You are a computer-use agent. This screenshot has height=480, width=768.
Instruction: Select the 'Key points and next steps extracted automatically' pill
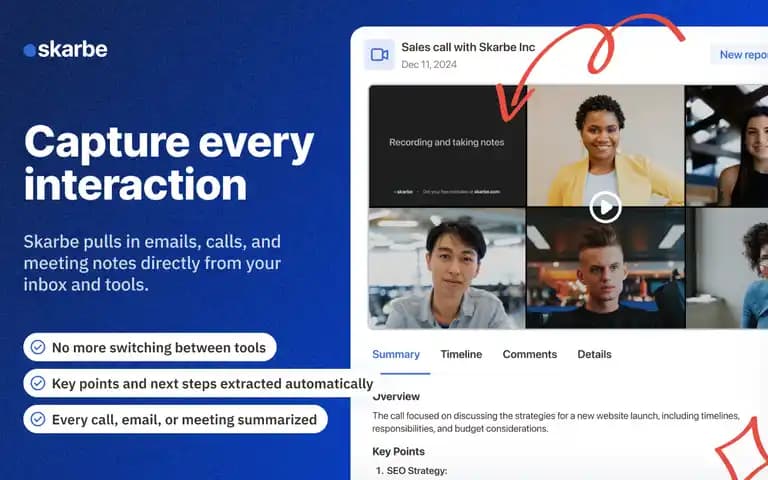click(x=200, y=383)
